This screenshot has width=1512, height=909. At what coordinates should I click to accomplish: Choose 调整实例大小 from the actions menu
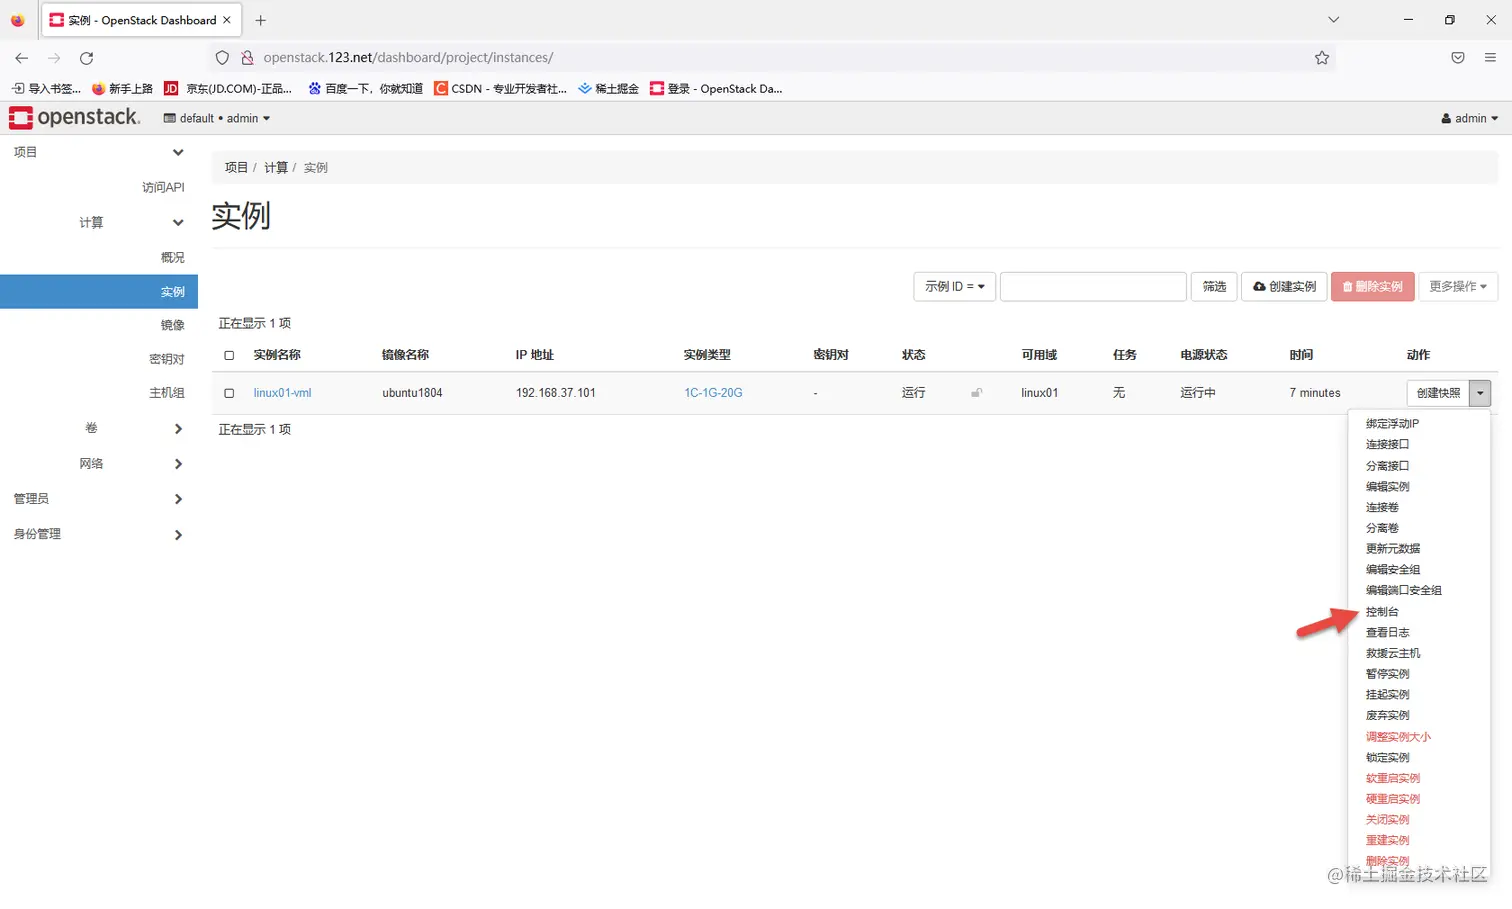tap(1398, 737)
